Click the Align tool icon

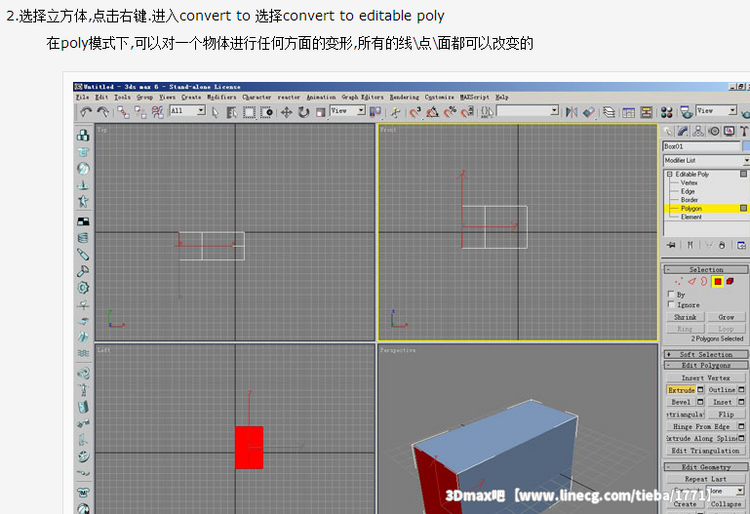pos(589,112)
